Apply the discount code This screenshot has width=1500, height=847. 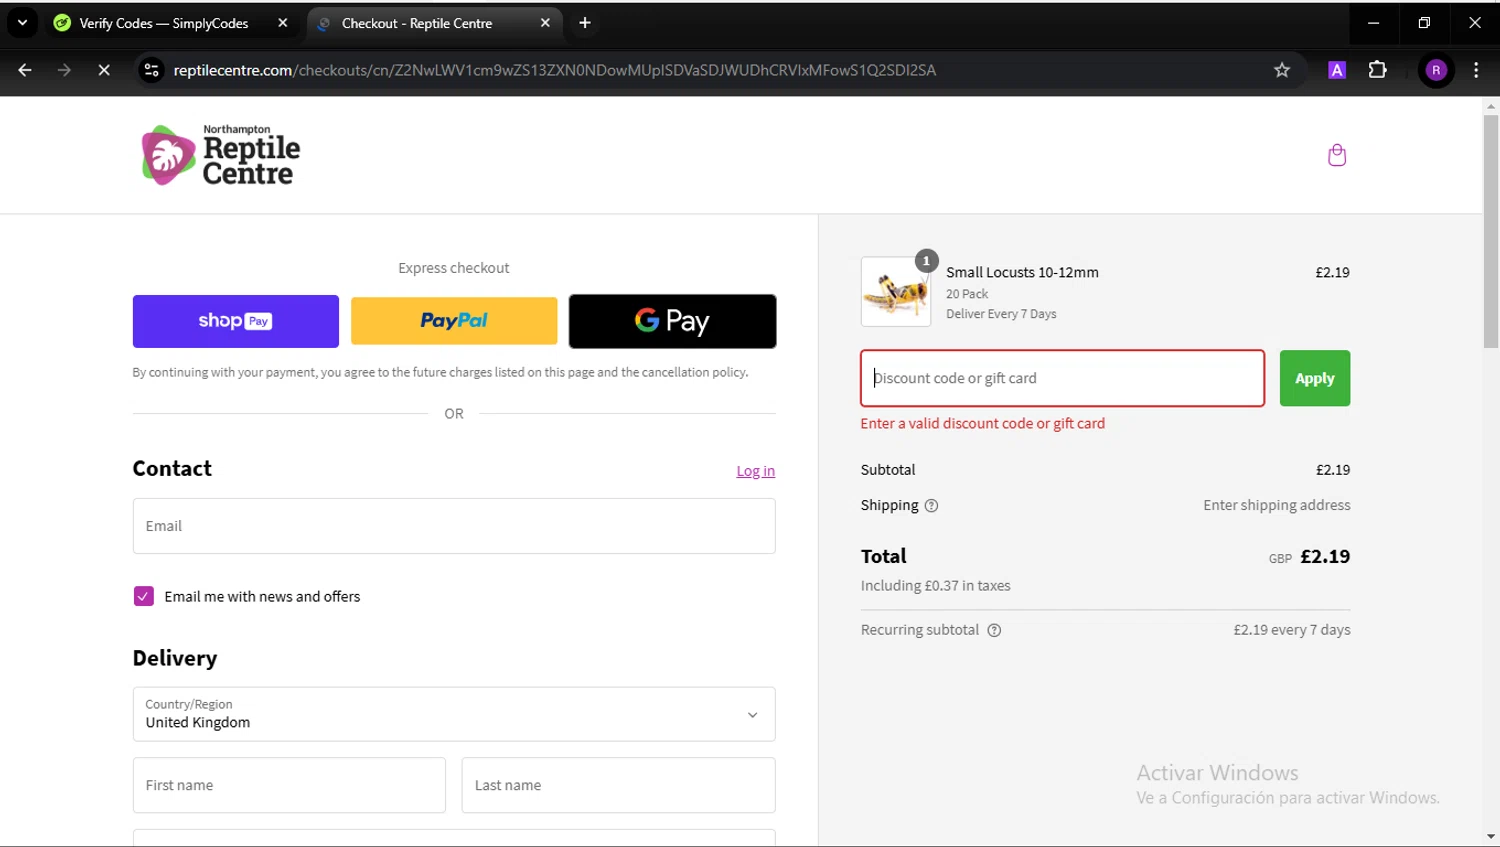(x=1315, y=378)
